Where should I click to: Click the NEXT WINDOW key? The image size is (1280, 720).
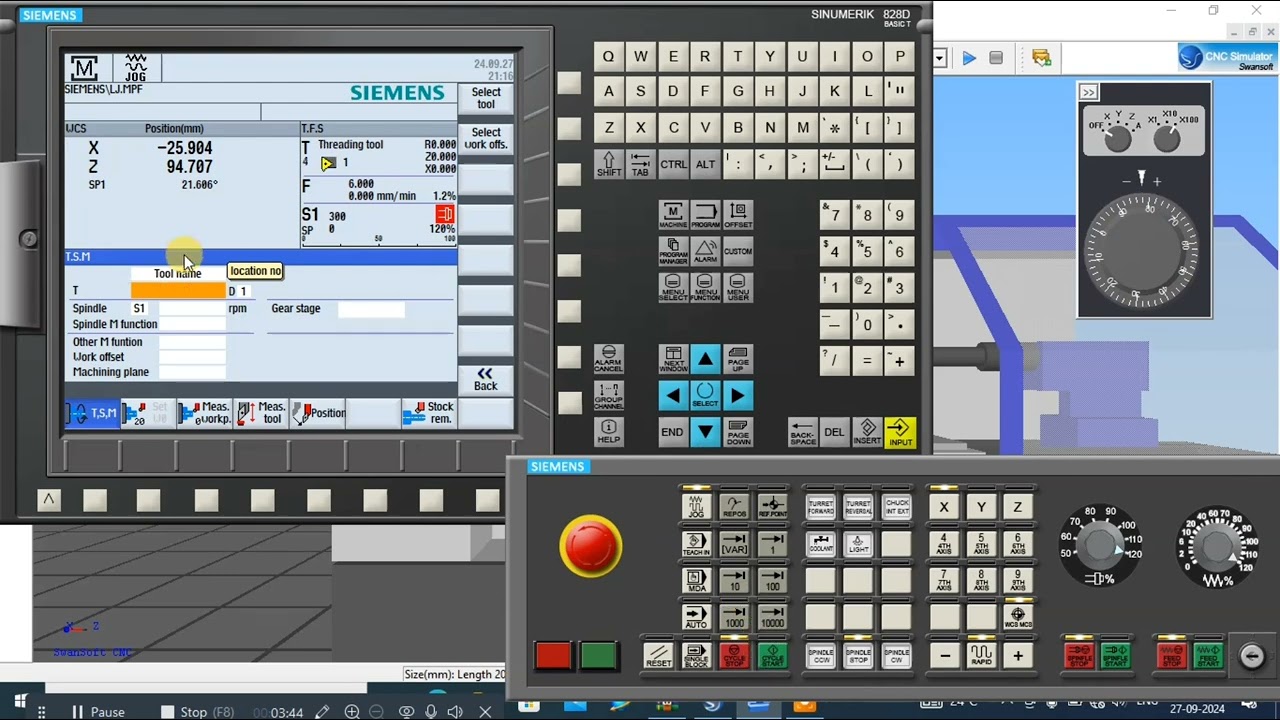click(673, 359)
